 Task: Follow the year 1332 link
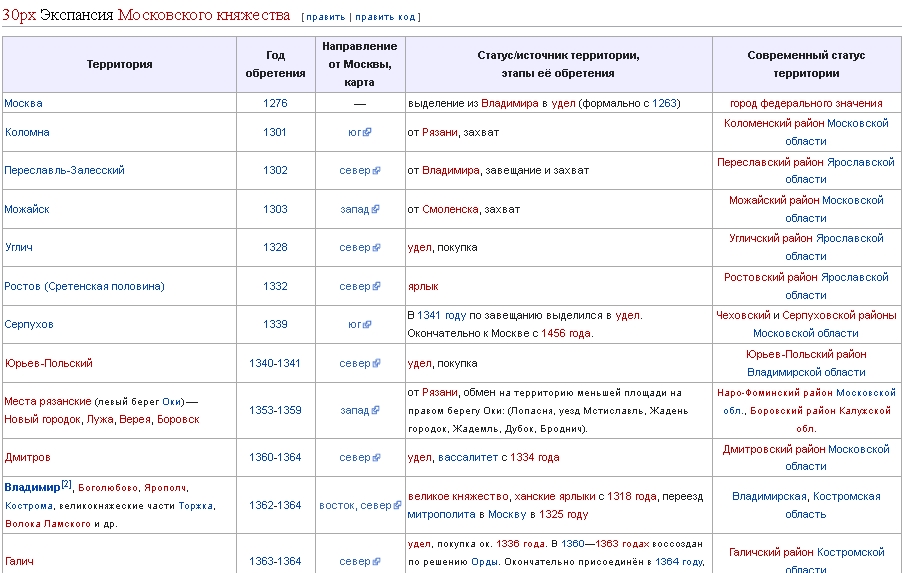click(x=275, y=286)
